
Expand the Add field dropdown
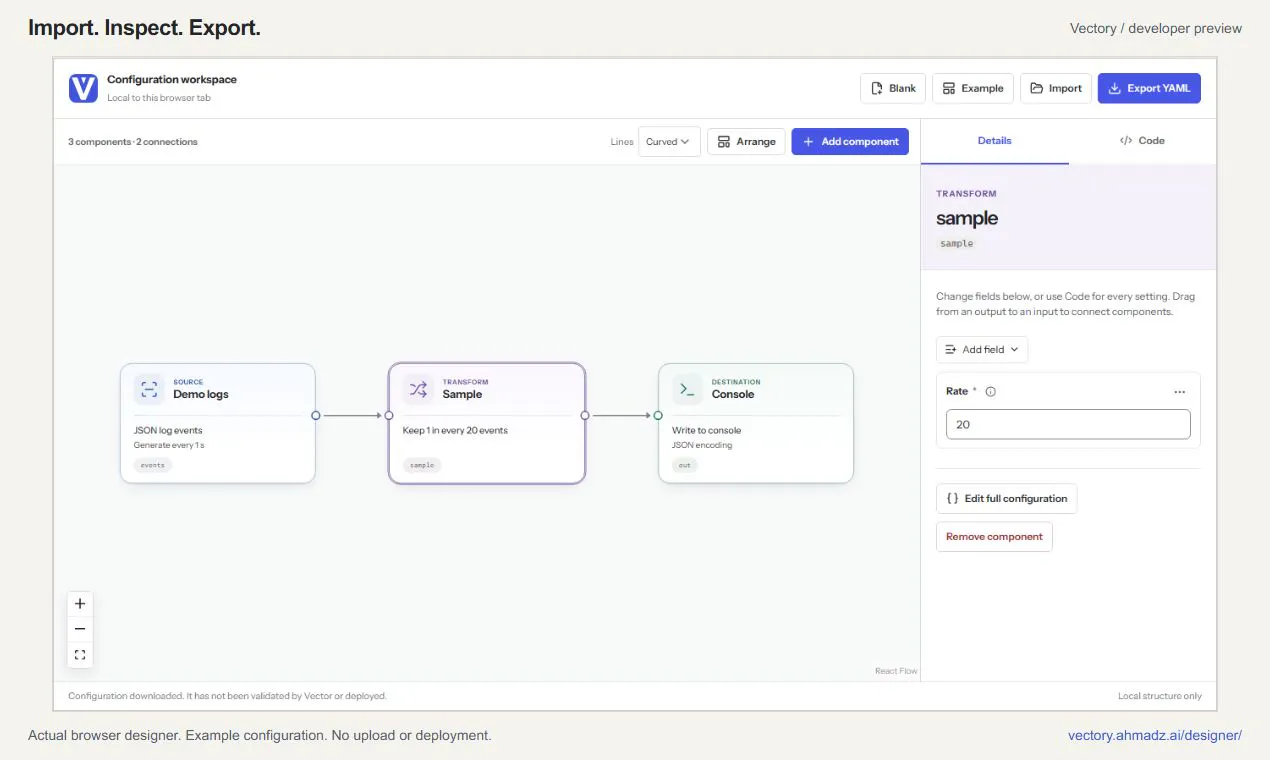click(x=982, y=350)
